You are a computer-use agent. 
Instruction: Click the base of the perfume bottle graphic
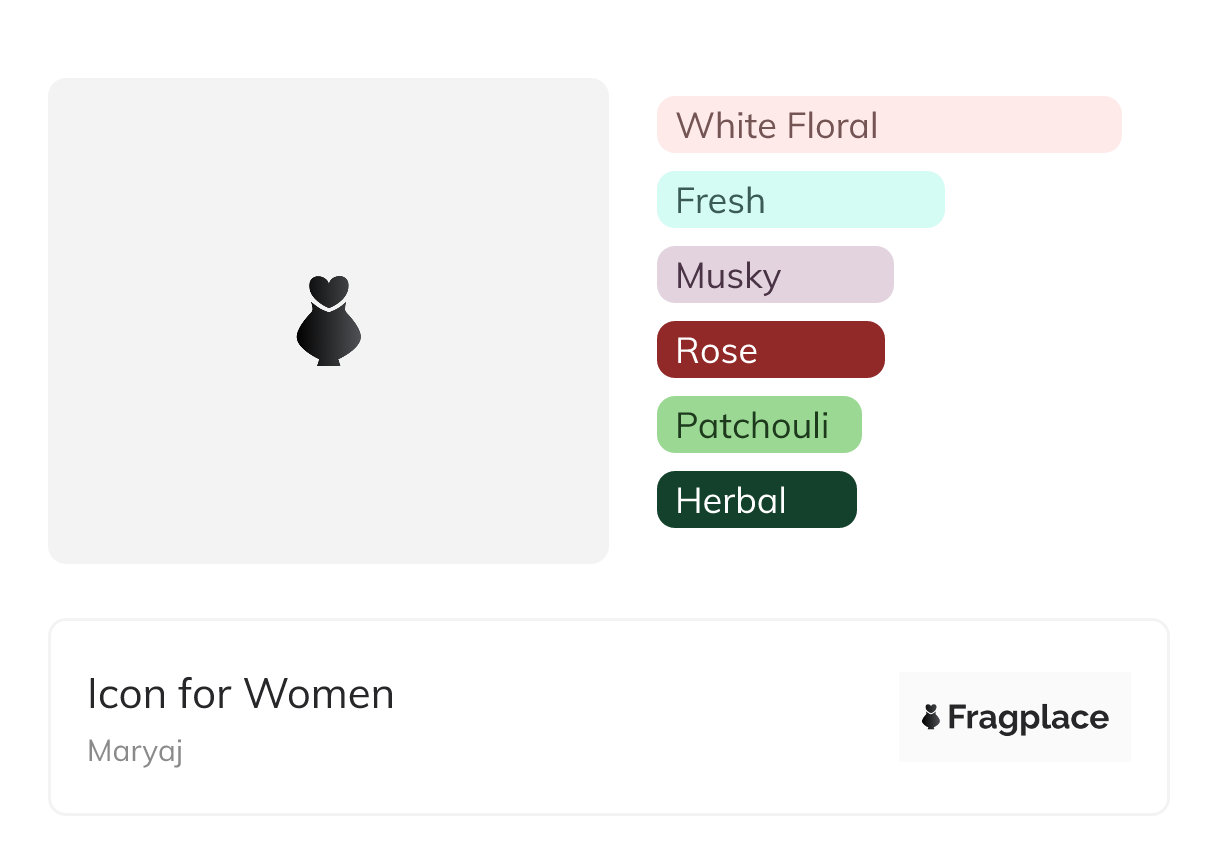[328, 359]
